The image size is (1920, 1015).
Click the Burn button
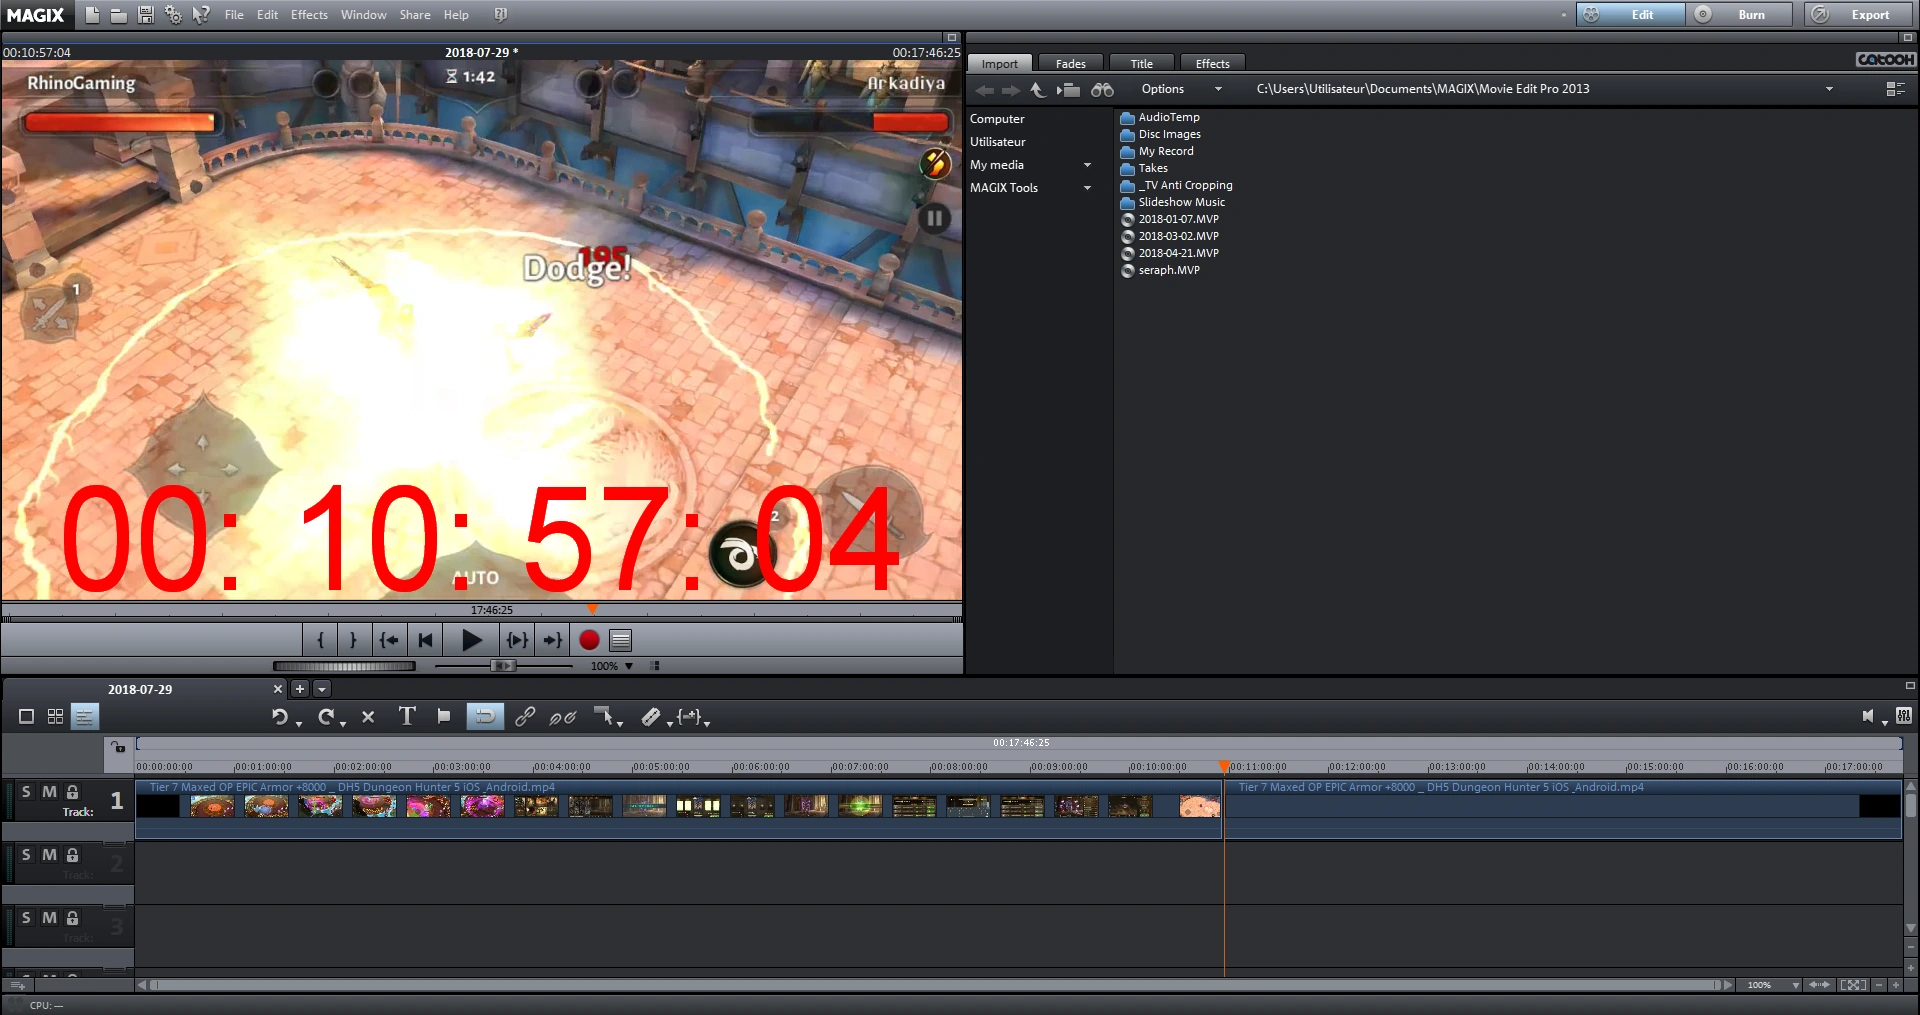click(x=1750, y=15)
